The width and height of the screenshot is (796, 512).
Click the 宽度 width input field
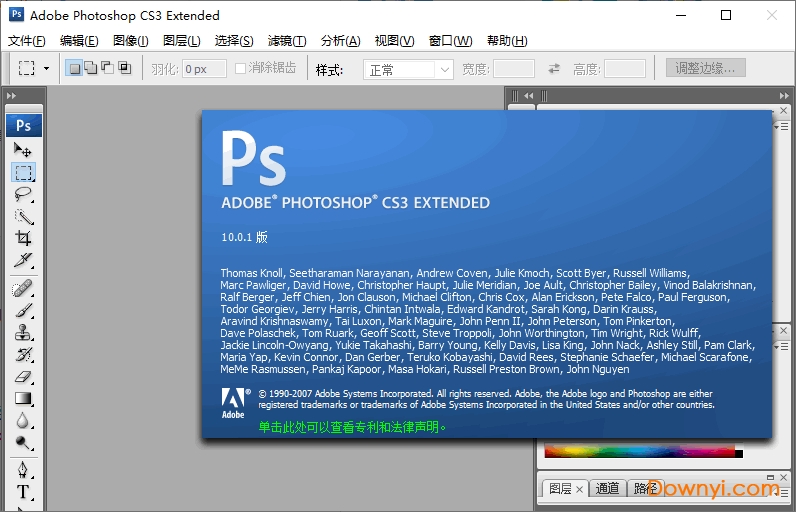coord(514,69)
